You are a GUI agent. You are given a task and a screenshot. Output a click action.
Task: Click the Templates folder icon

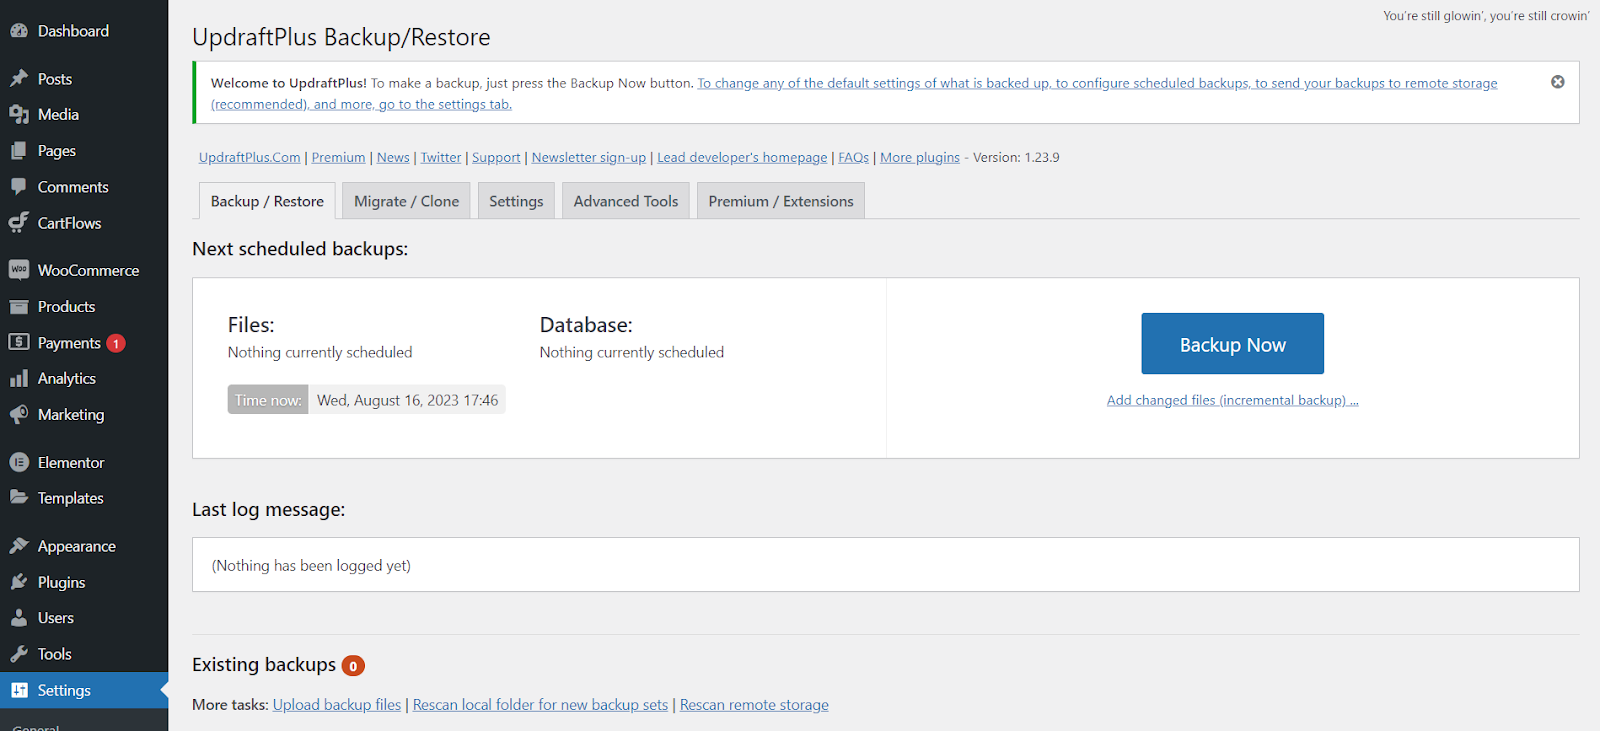coord(19,497)
